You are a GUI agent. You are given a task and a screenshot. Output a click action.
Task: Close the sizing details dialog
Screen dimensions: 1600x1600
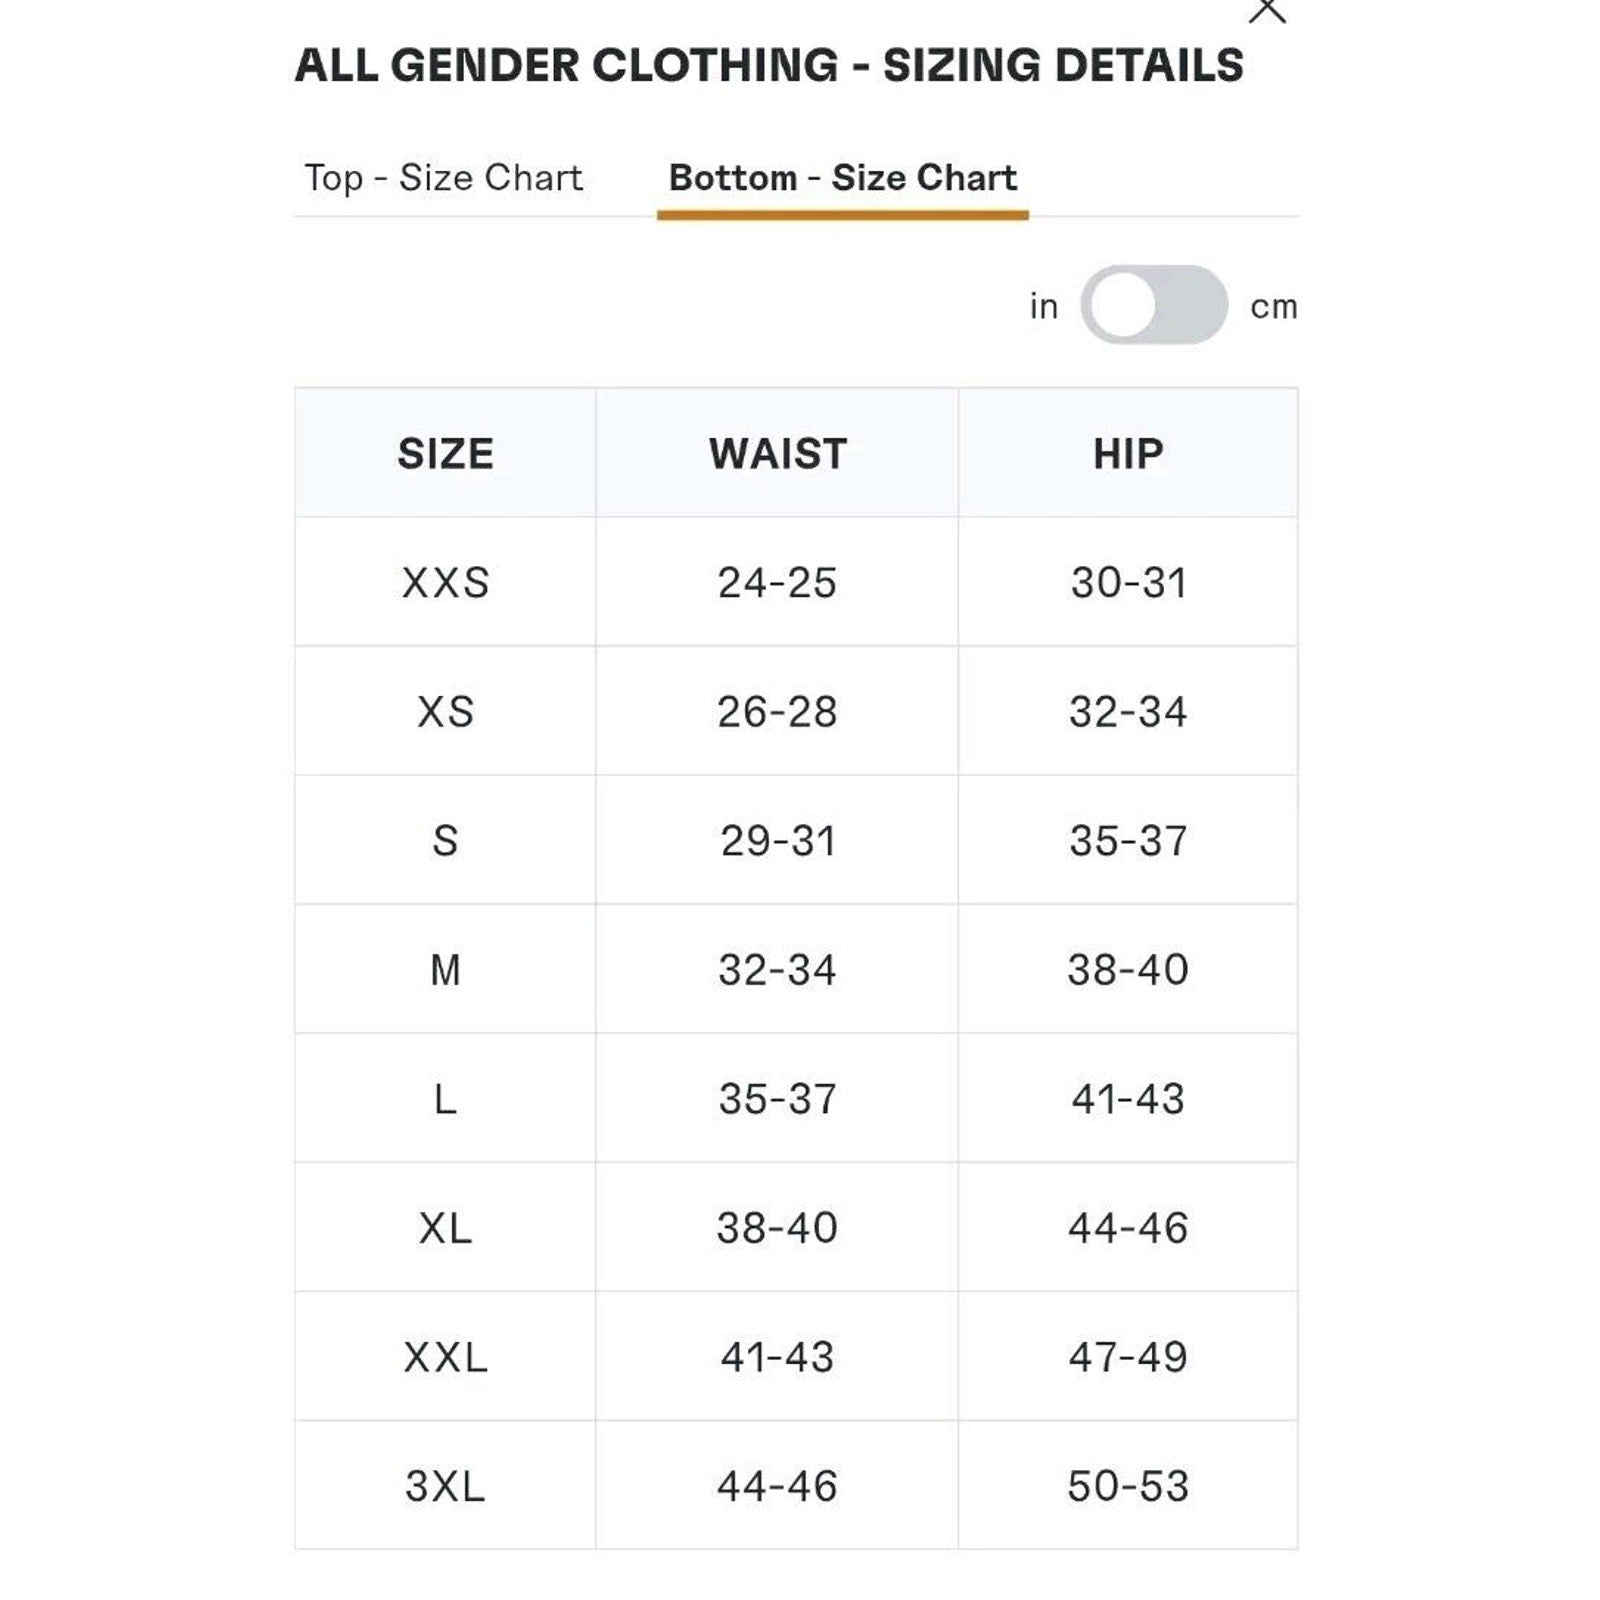click(x=1267, y=10)
